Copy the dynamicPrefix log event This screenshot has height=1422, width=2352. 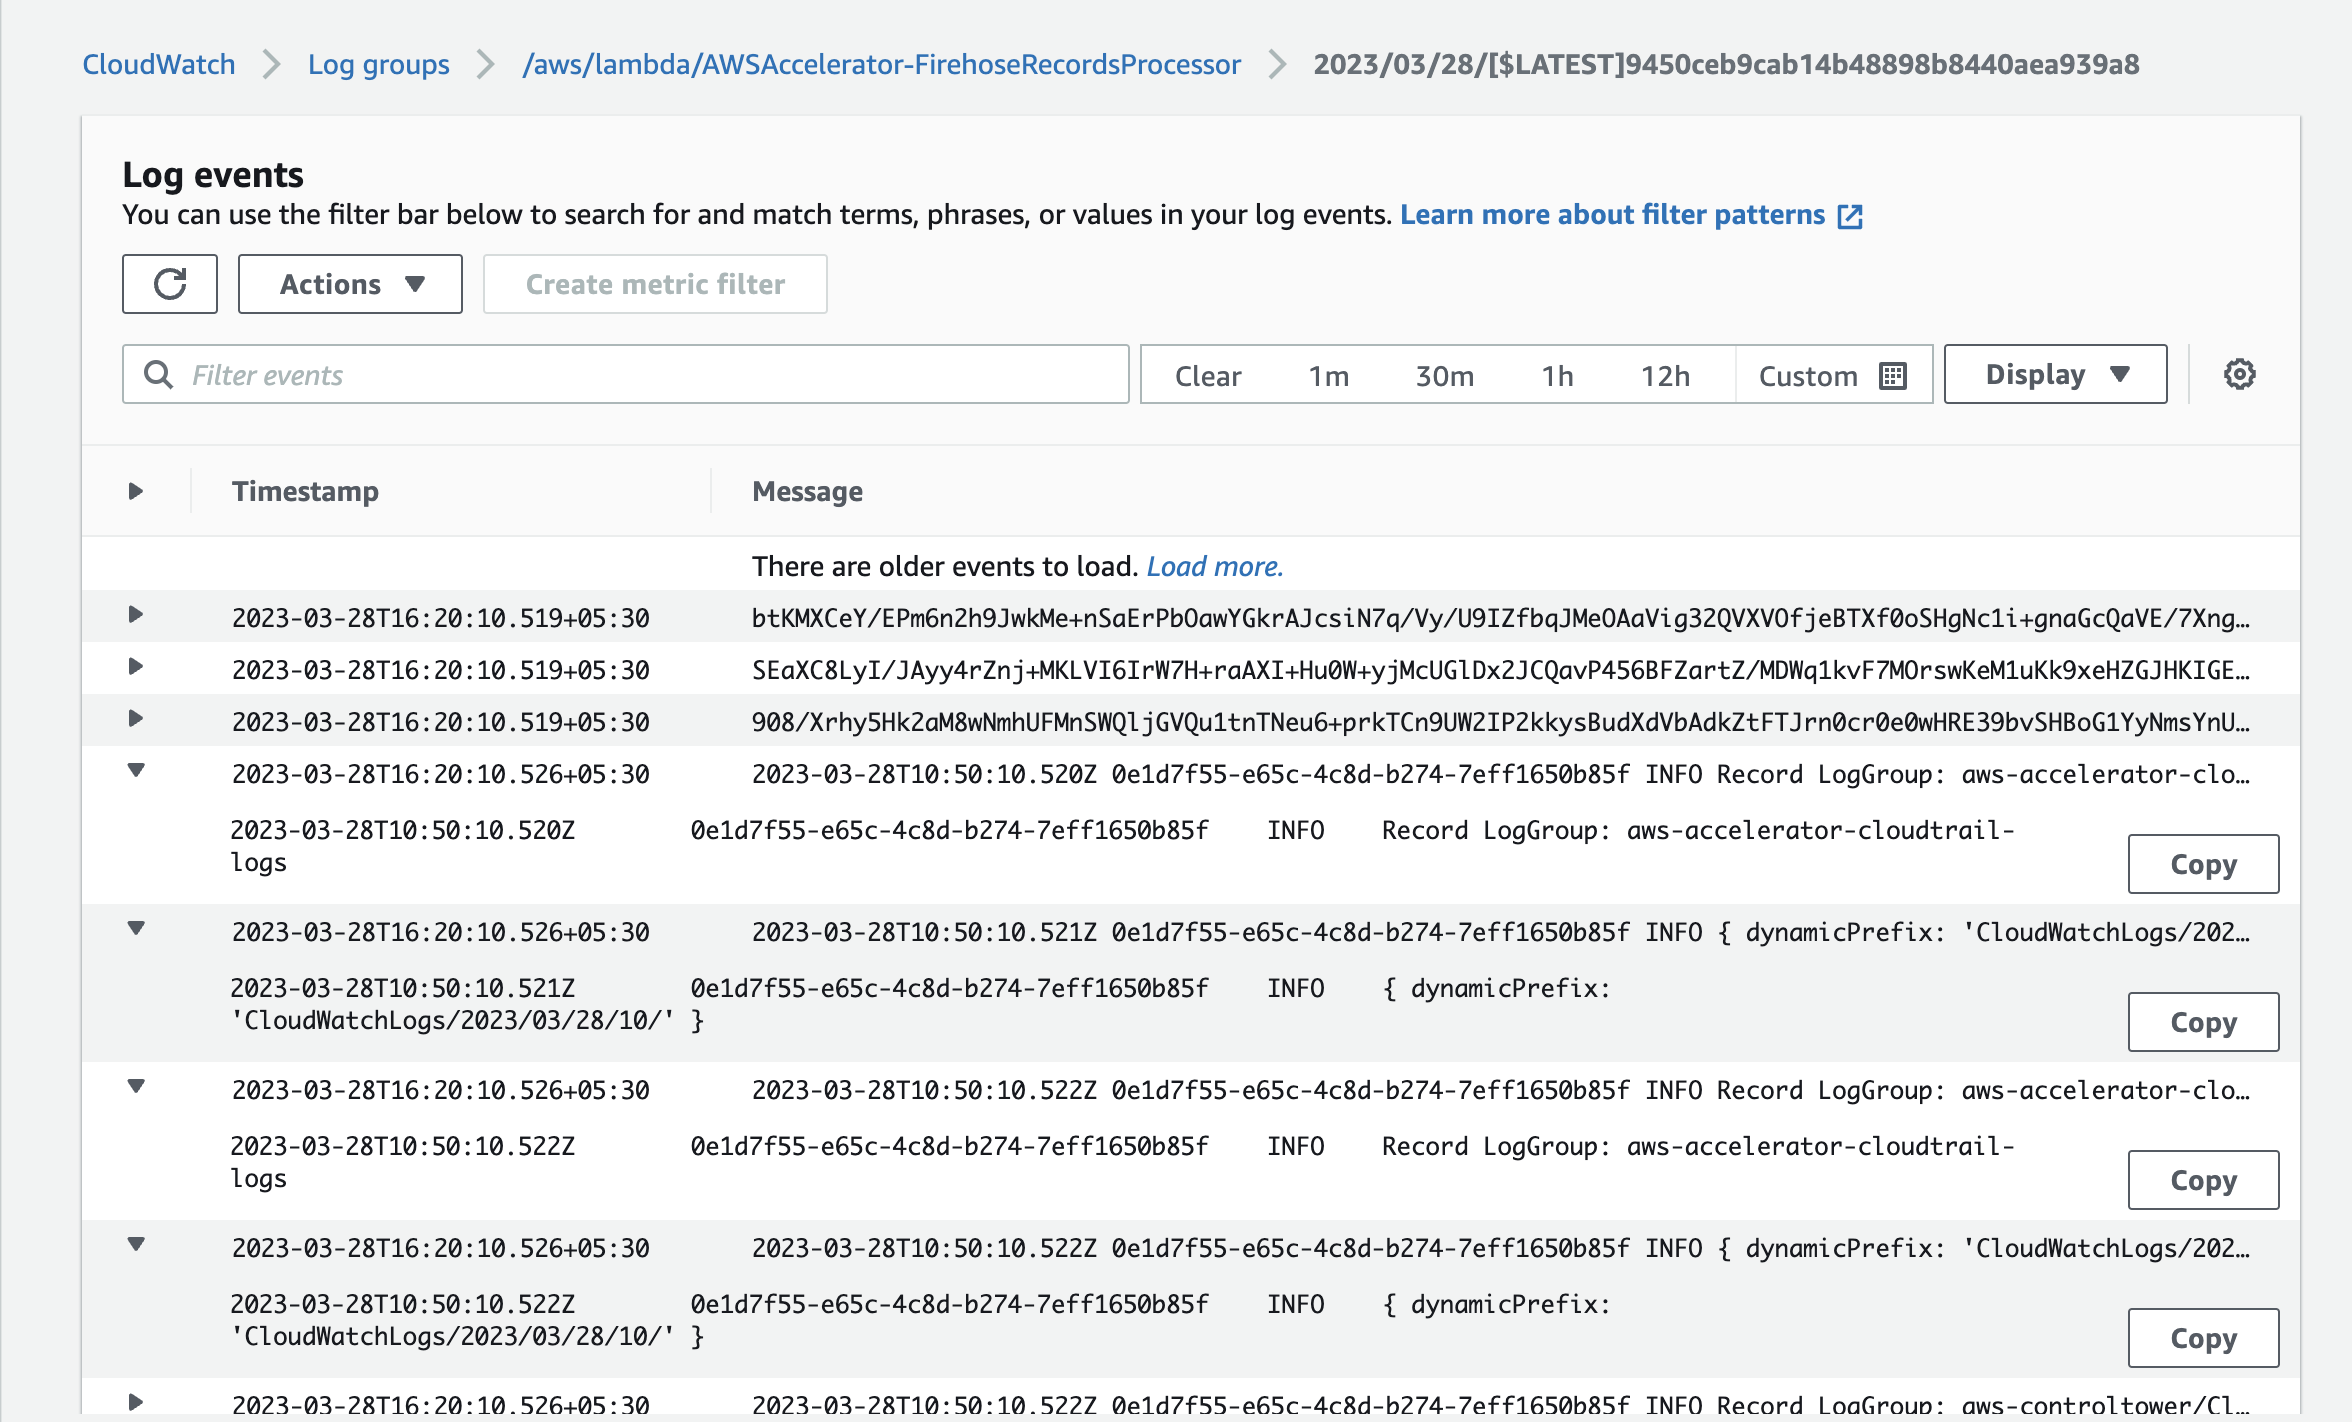click(x=2203, y=1022)
